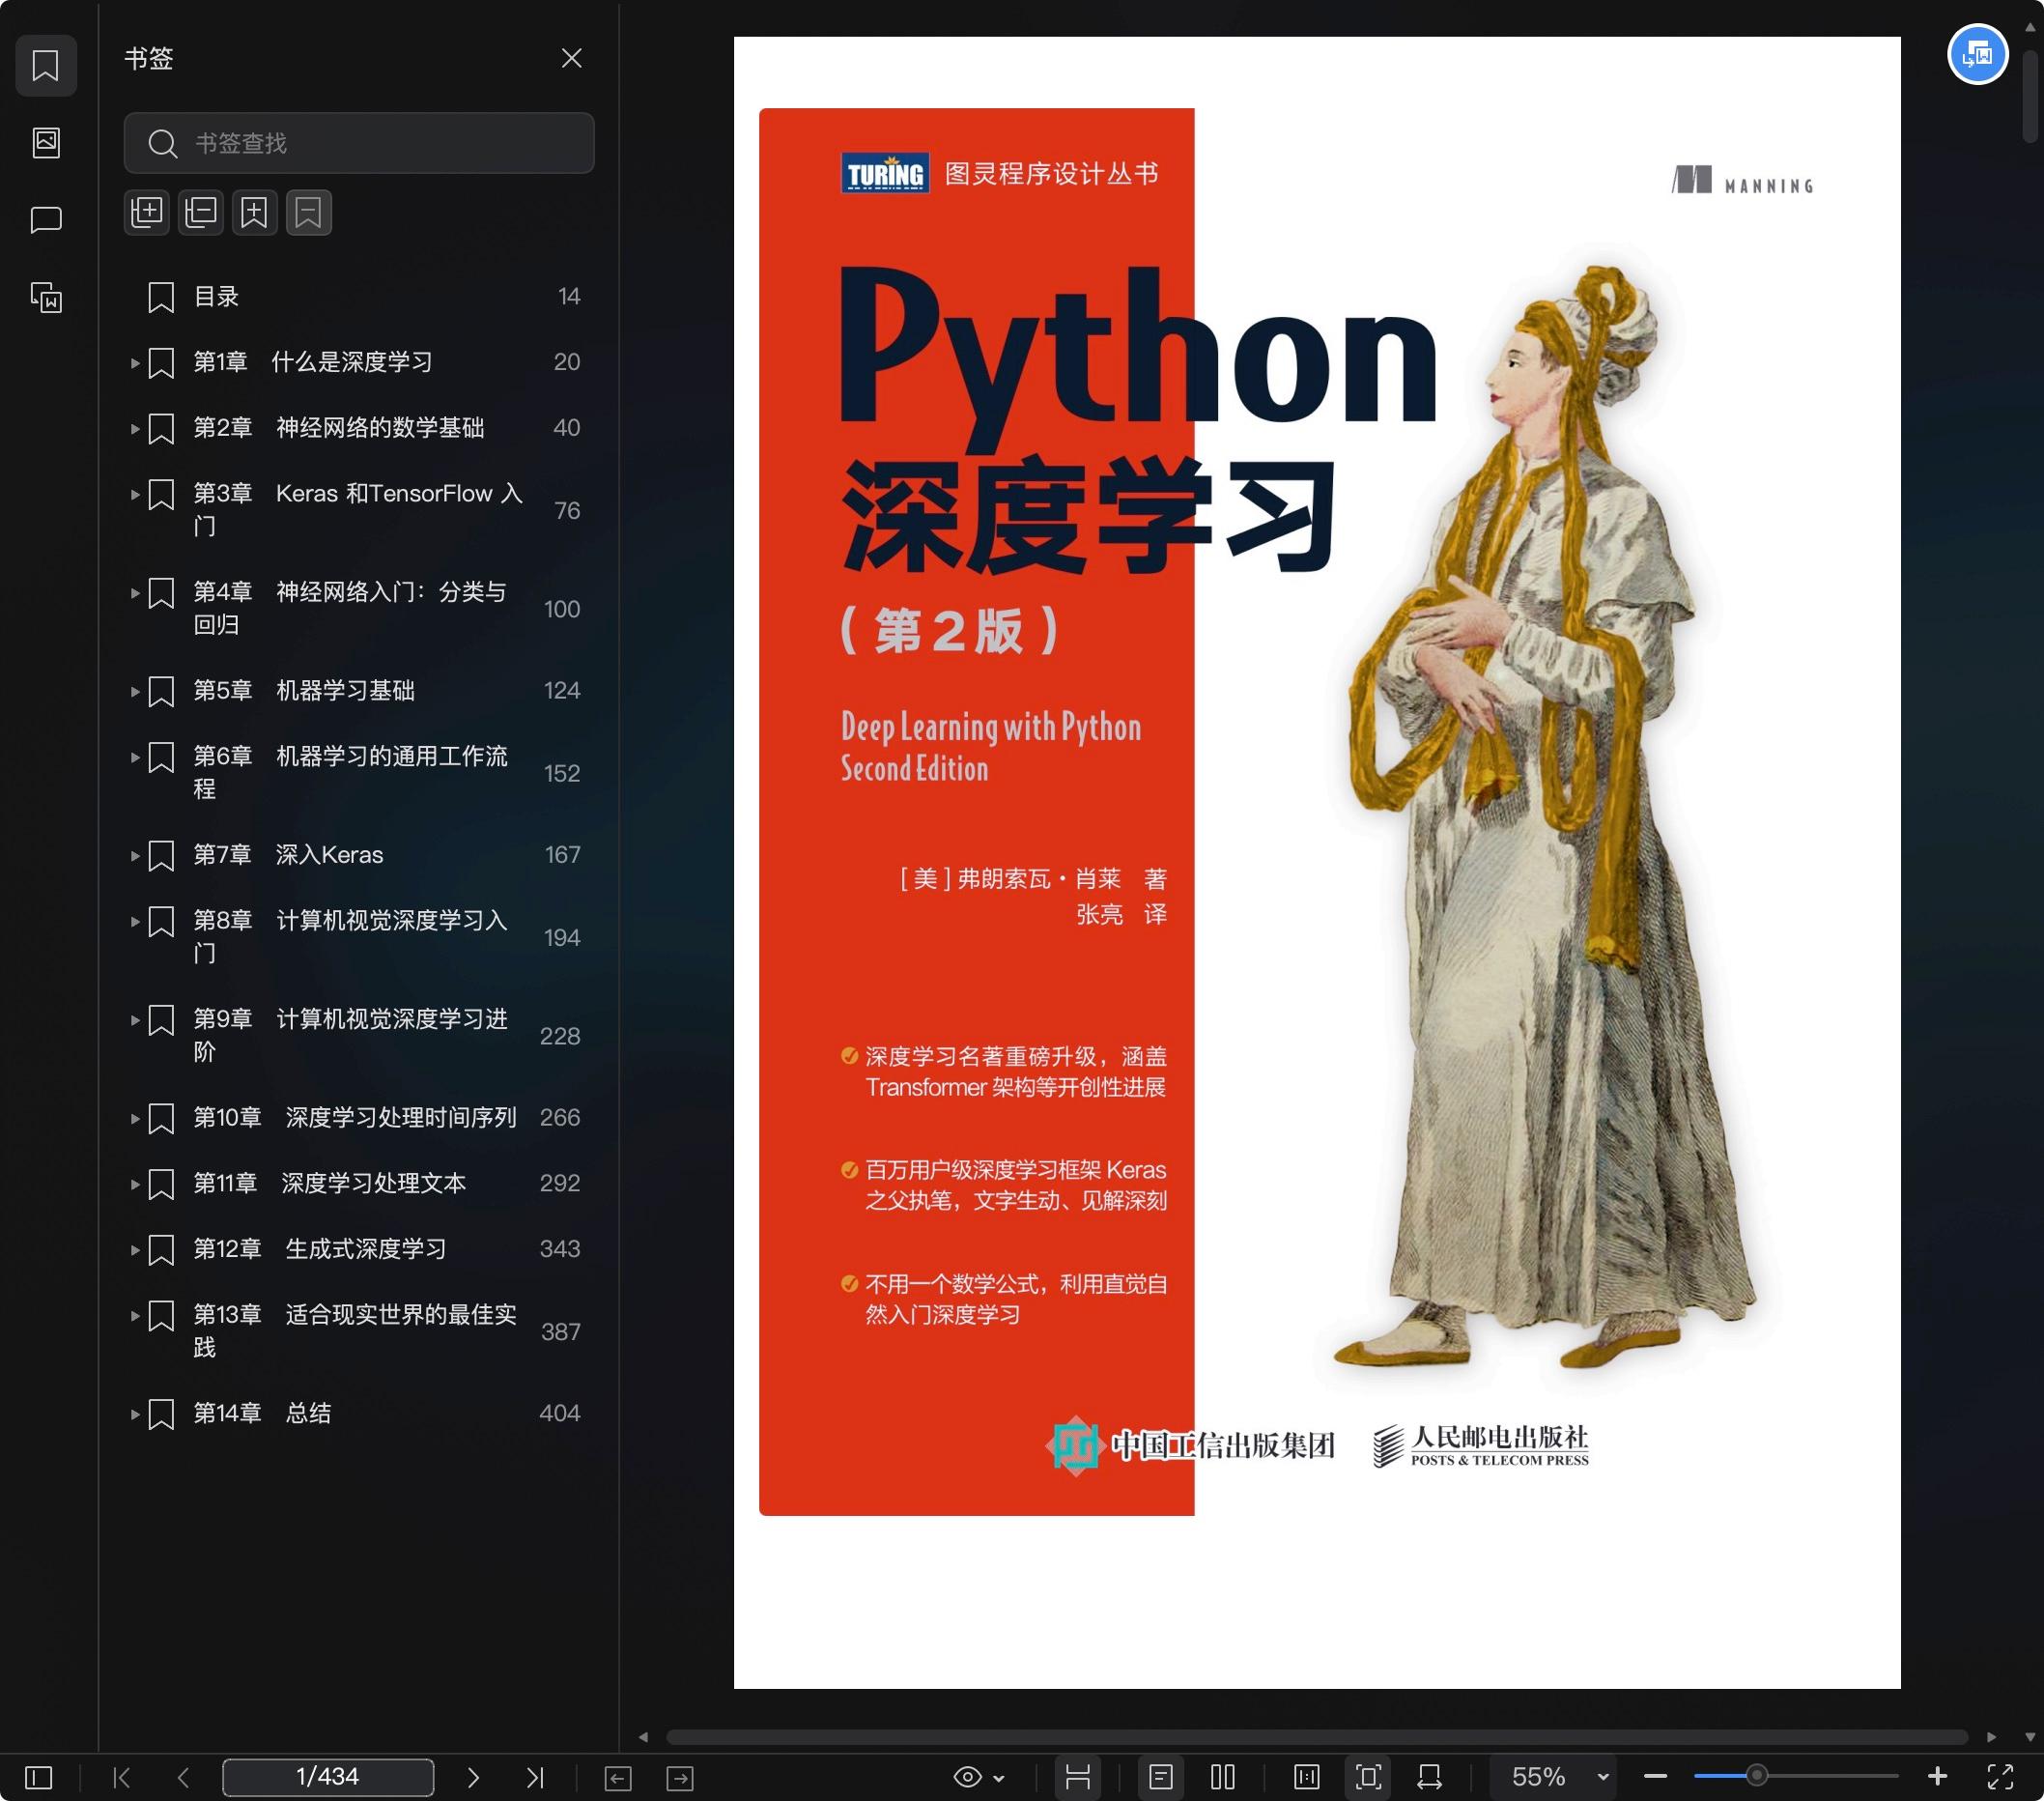Expand 第5章 机器学习基础
The width and height of the screenshot is (2044, 1801).
tap(135, 691)
